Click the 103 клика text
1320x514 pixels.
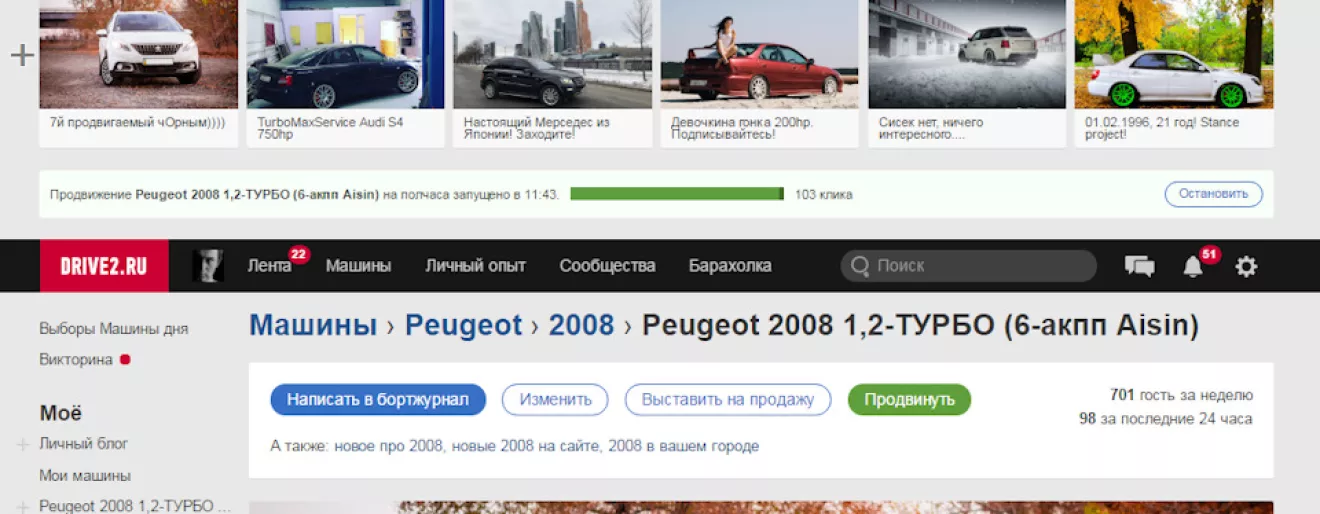coord(824,195)
